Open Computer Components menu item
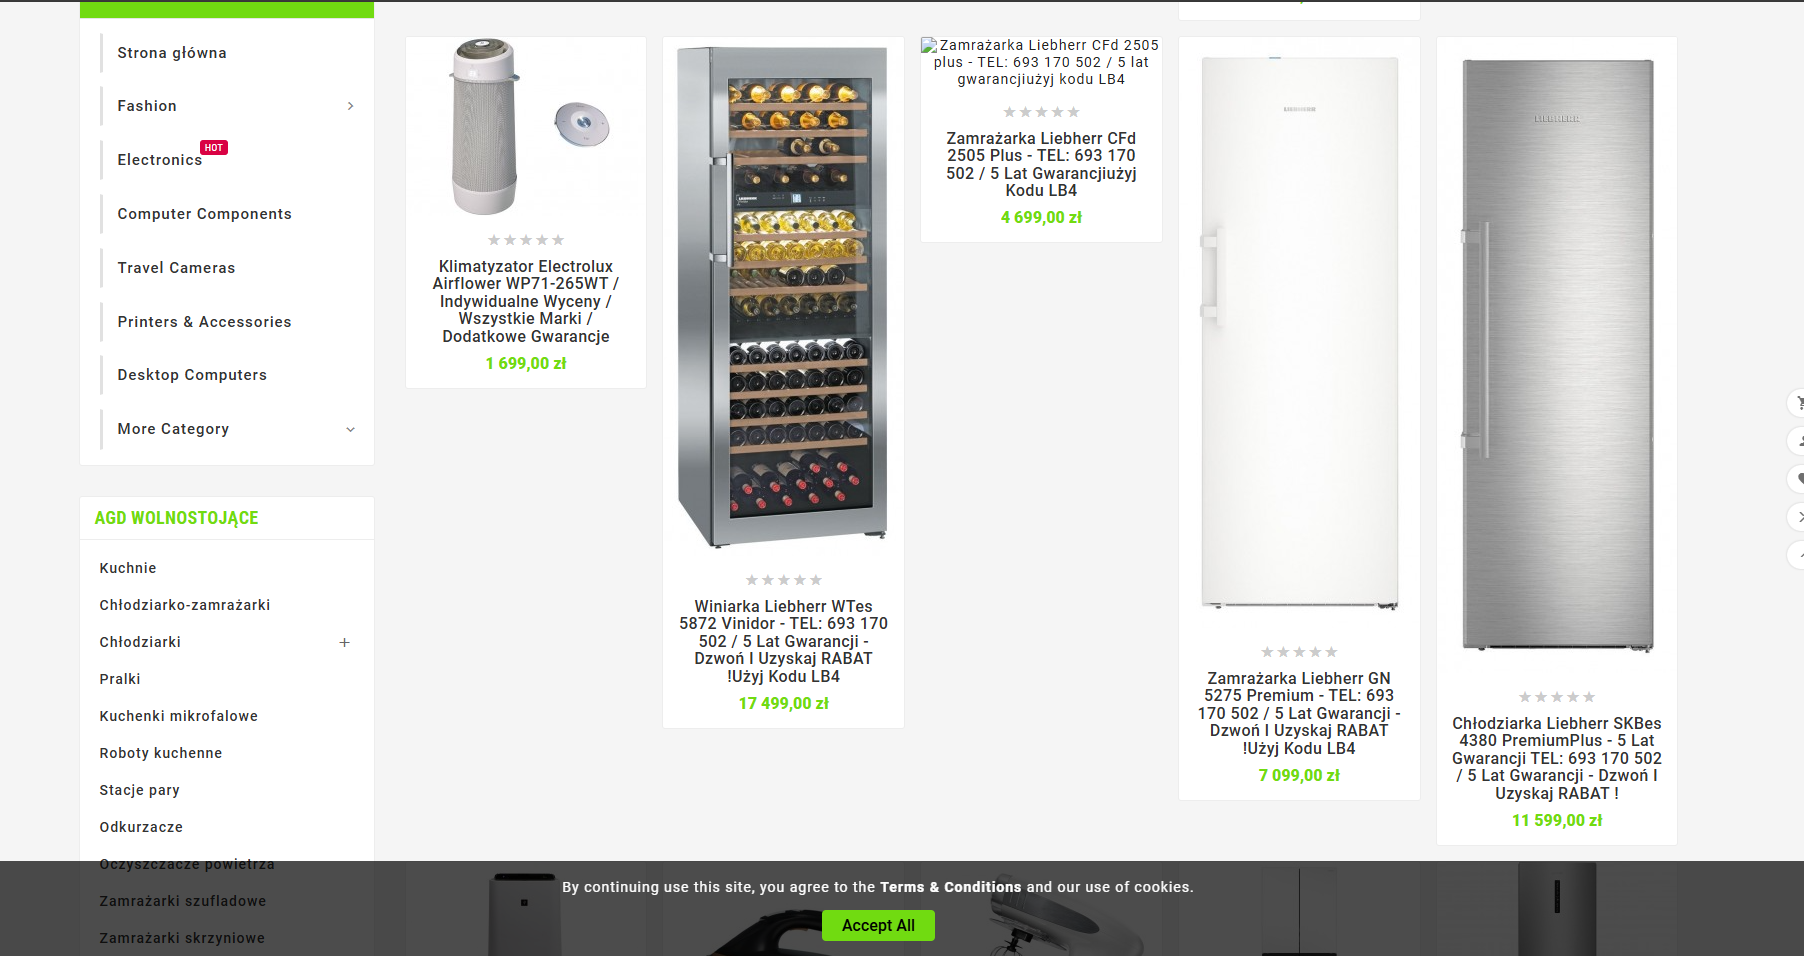 pos(205,214)
